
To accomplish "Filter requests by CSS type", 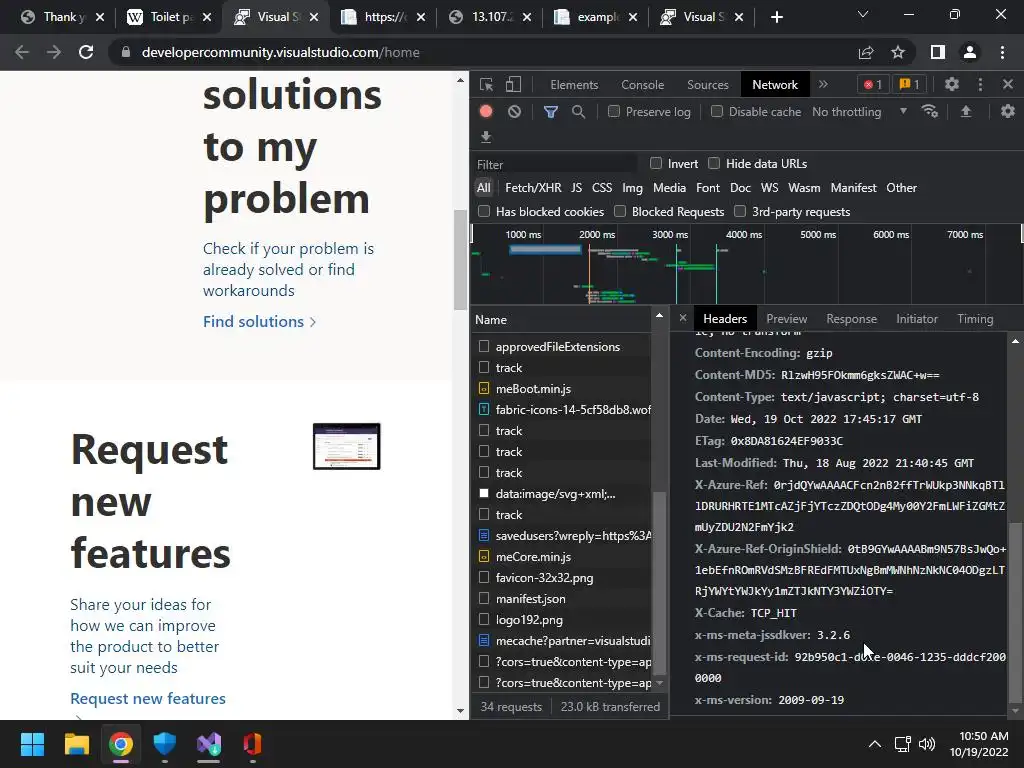I will (x=601, y=187).
